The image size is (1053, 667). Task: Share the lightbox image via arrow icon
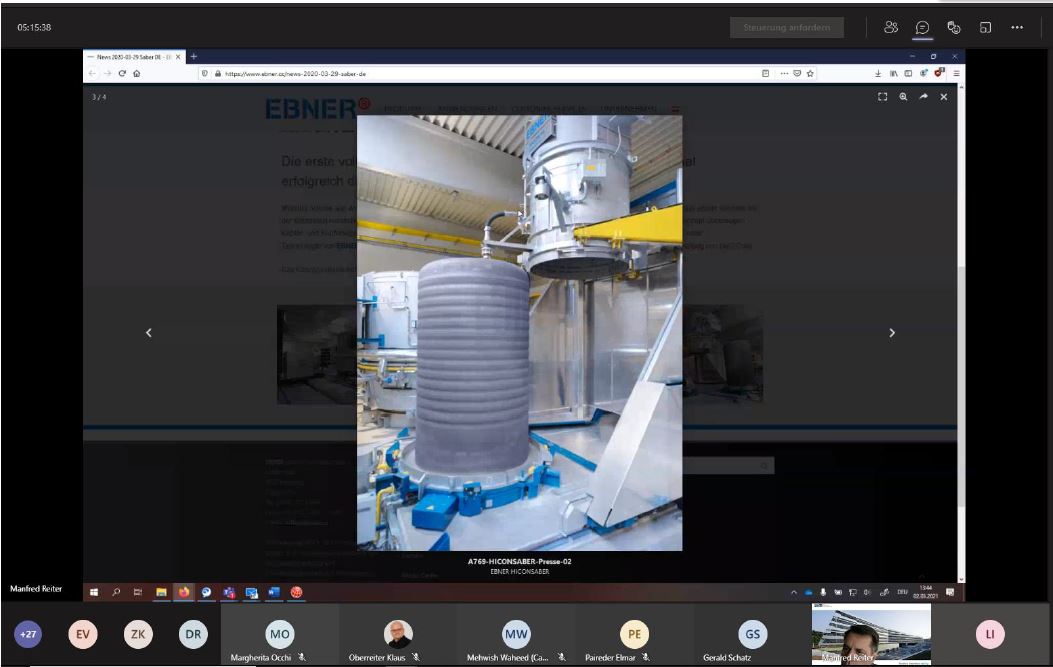click(x=923, y=97)
